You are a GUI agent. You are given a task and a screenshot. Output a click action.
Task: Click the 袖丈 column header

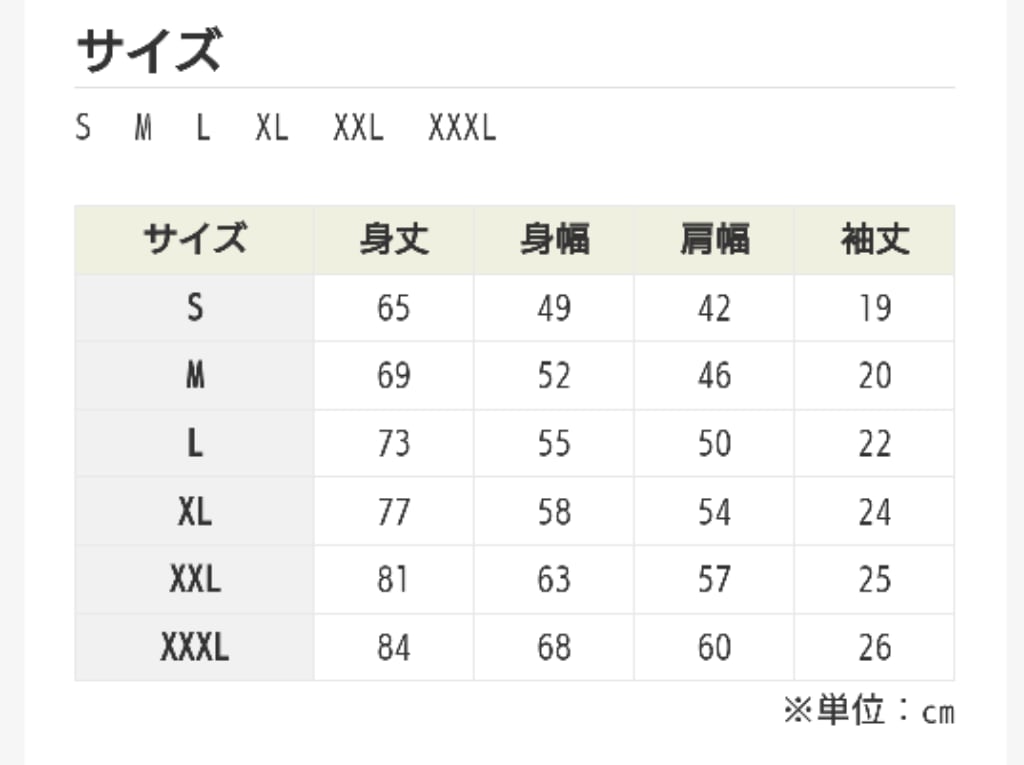click(x=874, y=240)
